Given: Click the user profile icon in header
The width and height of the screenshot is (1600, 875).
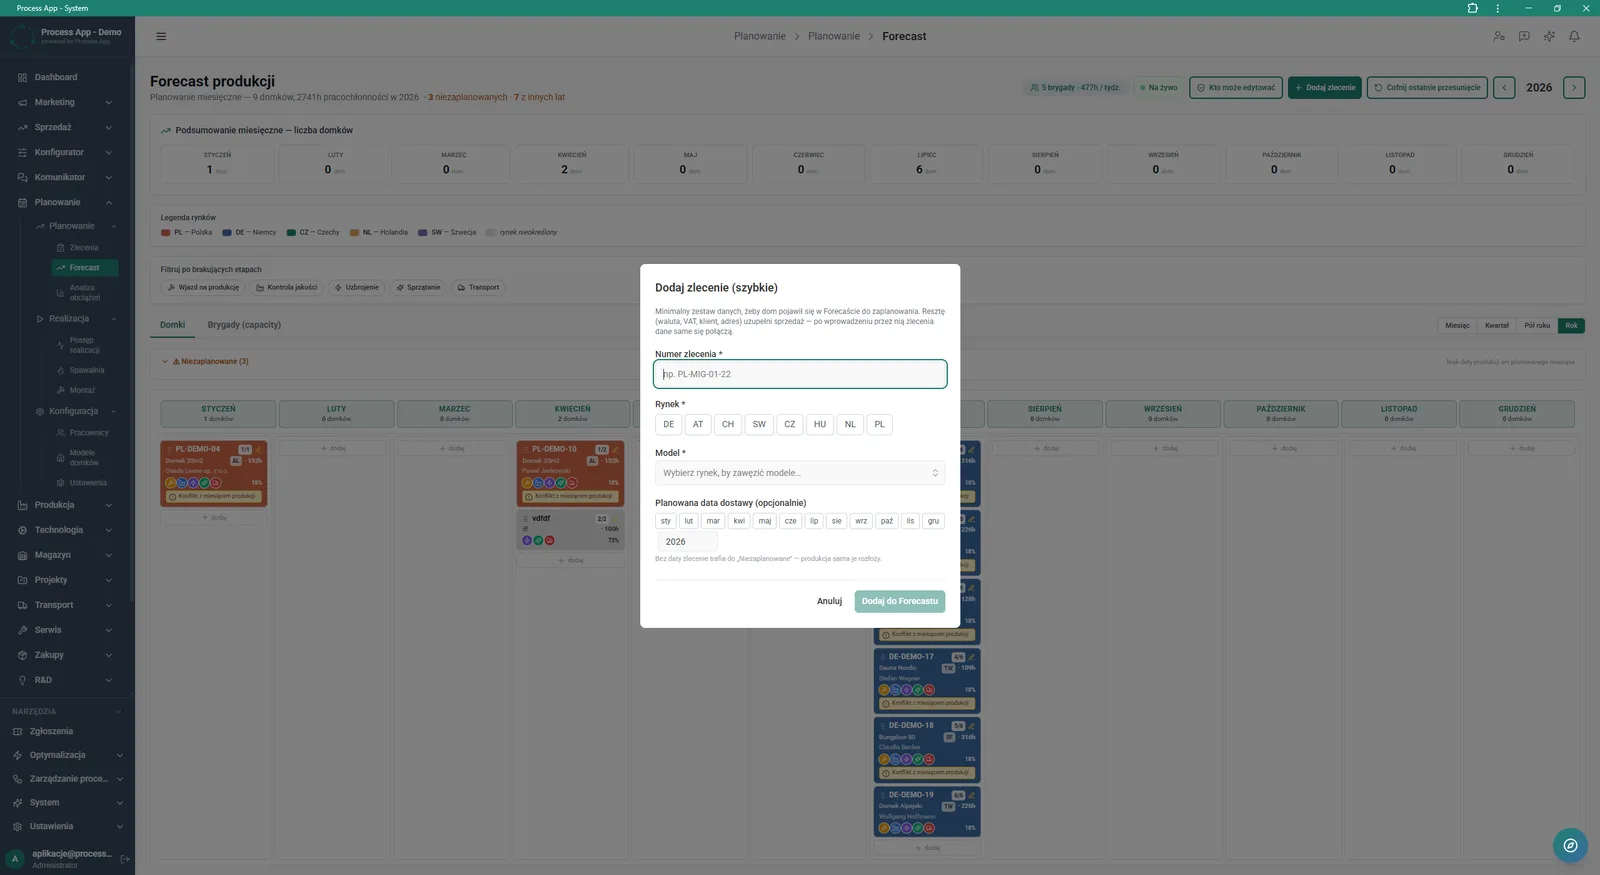Looking at the screenshot, I should tap(1499, 36).
